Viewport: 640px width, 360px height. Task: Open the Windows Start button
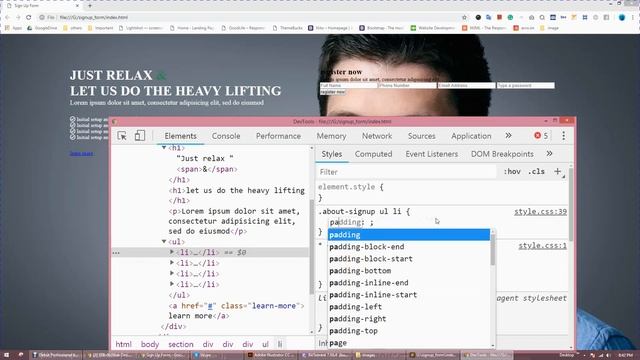pos(7,355)
